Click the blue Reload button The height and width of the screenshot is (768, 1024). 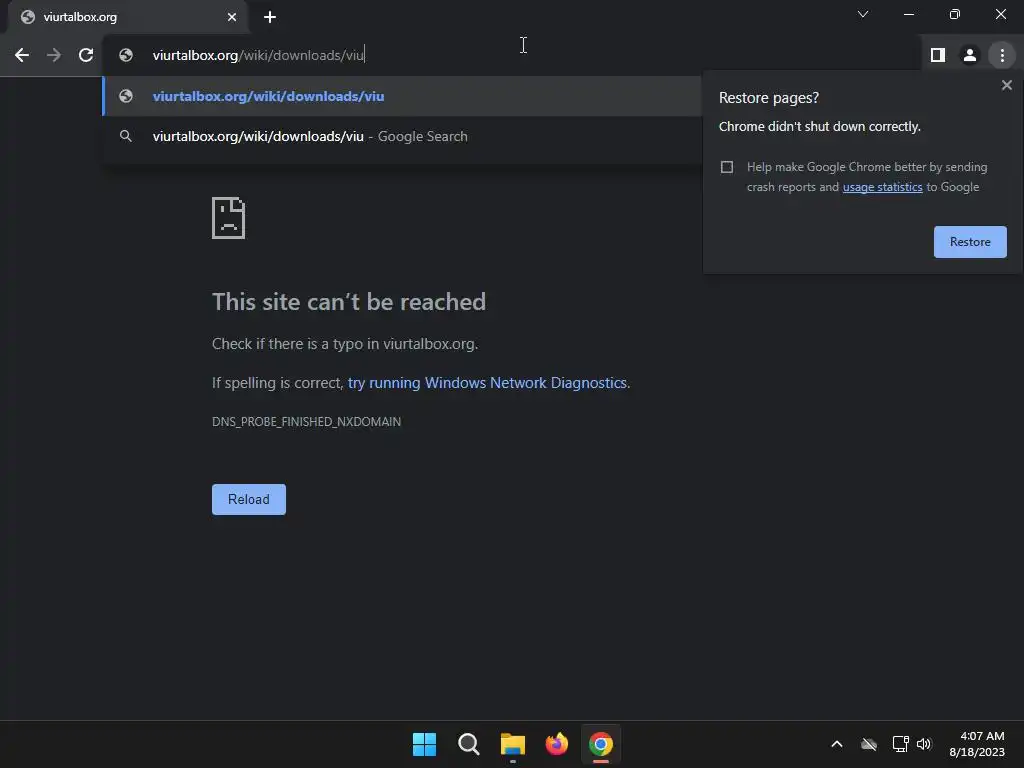[249, 499]
